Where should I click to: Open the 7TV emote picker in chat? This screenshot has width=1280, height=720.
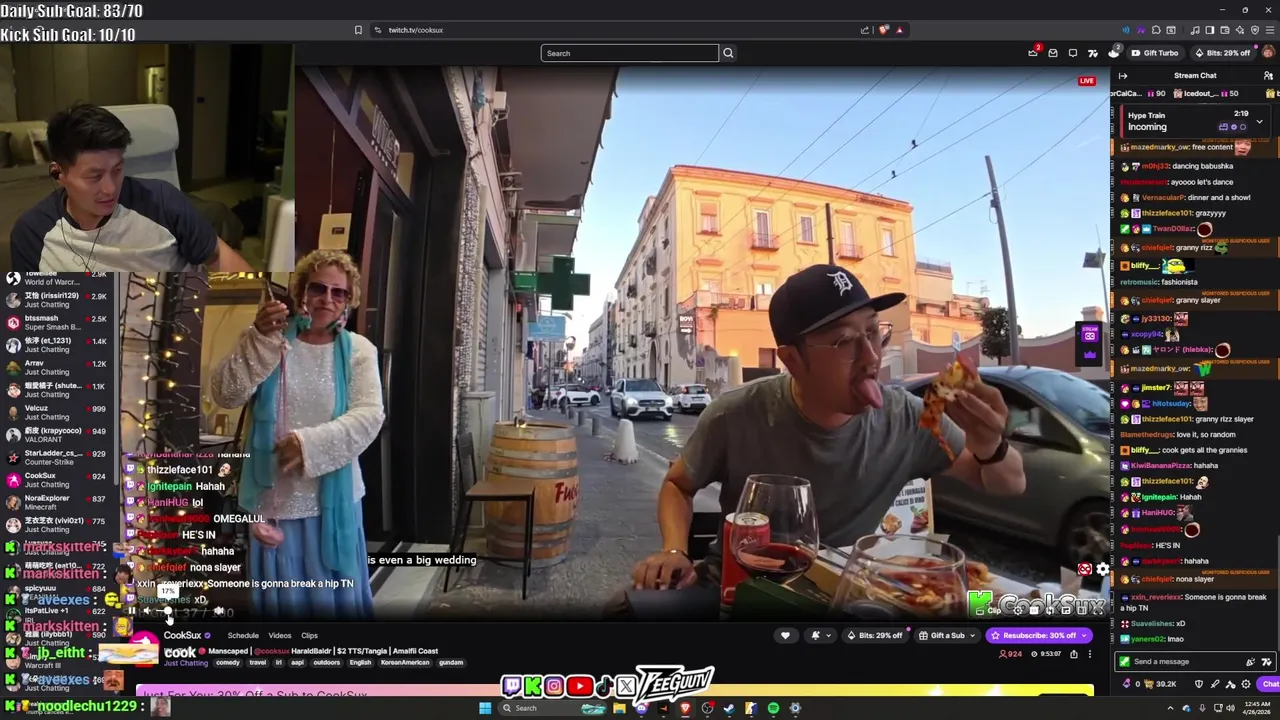[x=1266, y=662]
